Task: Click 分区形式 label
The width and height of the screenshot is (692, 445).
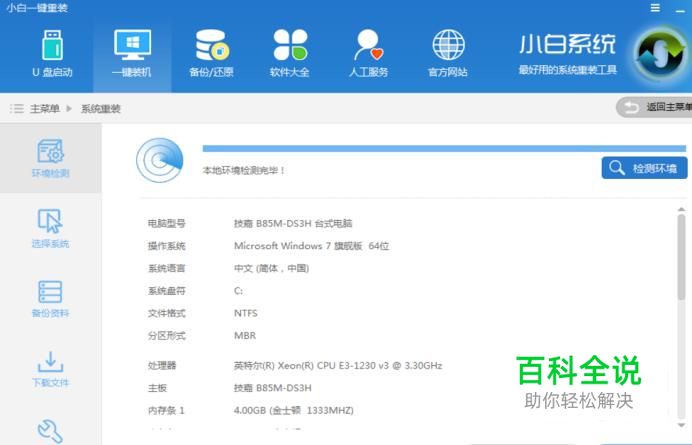Action: [x=166, y=336]
